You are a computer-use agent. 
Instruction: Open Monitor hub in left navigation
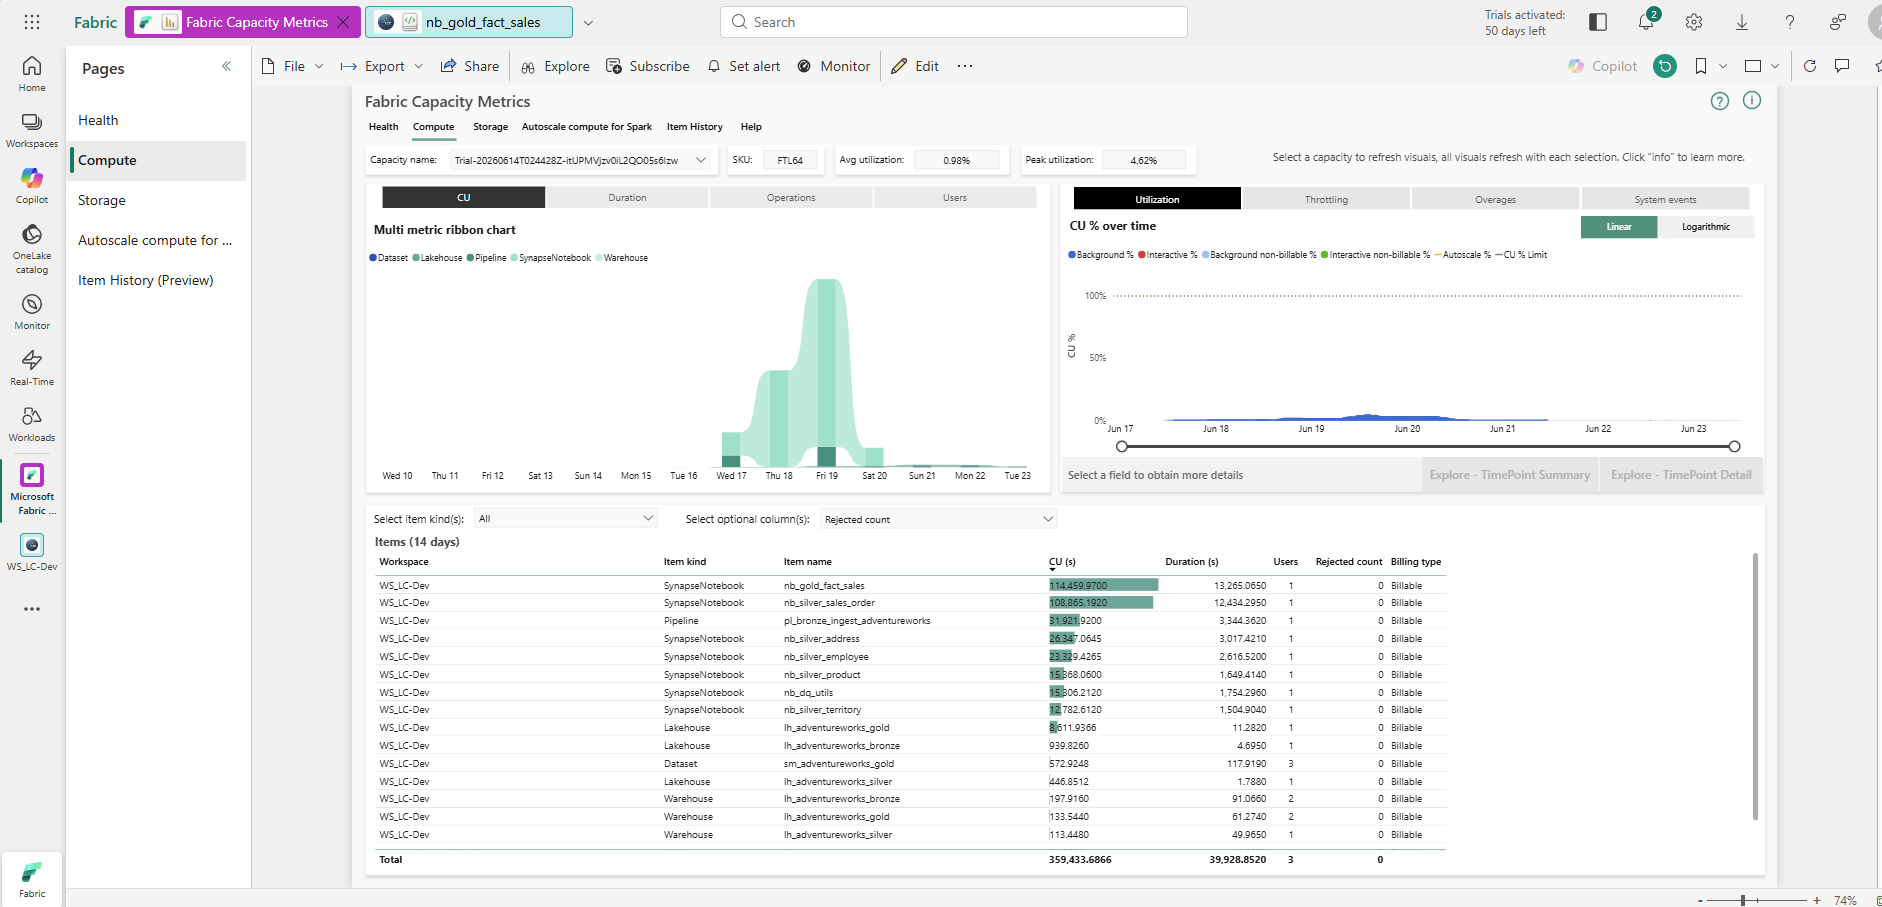(32, 312)
